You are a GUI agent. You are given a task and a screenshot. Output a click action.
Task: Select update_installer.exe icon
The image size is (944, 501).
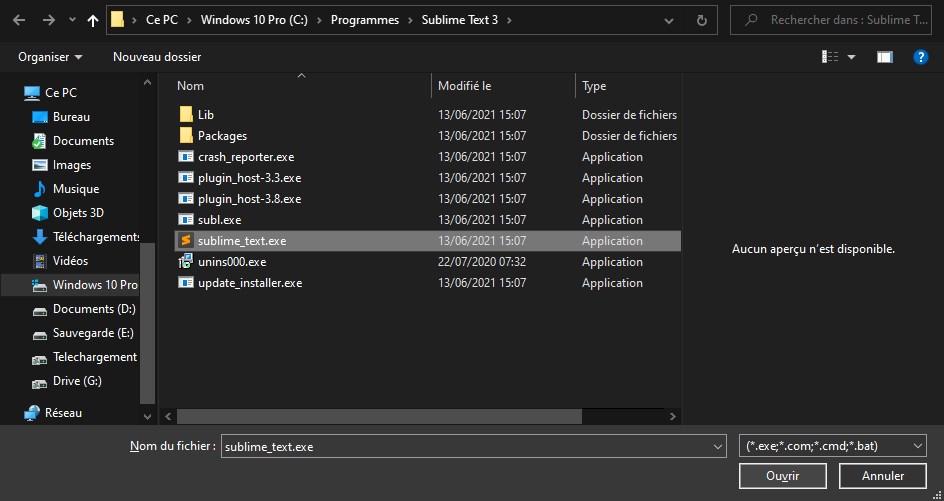tap(186, 283)
